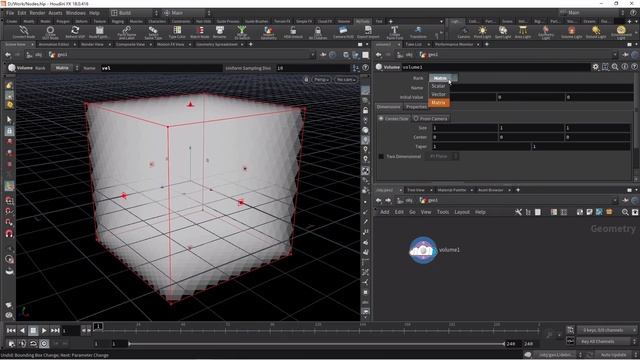Add a Spot Light from shelf

coord(503,32)
